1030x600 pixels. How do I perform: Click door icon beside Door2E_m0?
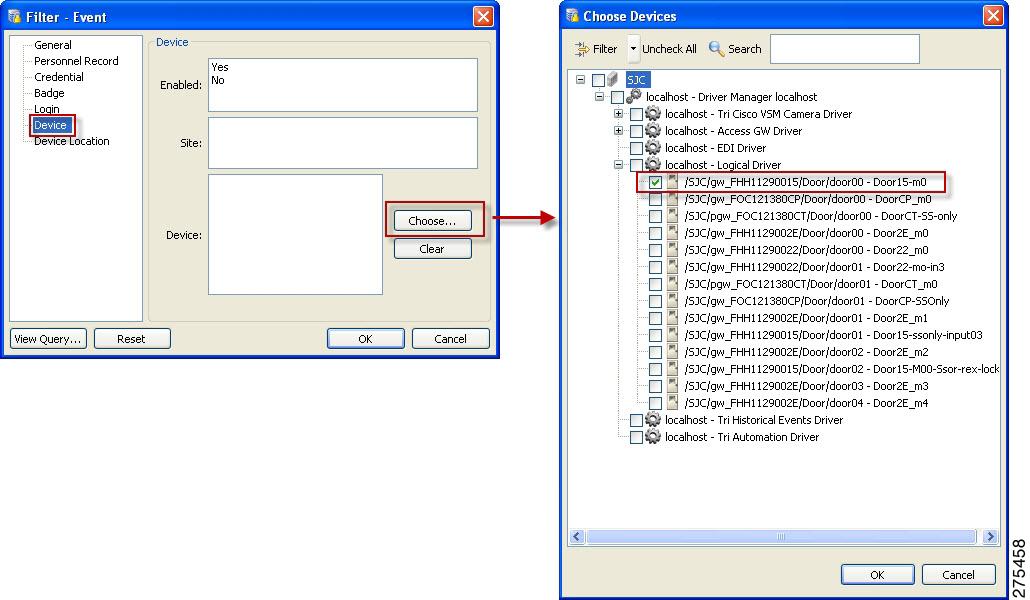click(x=672, y=233)
